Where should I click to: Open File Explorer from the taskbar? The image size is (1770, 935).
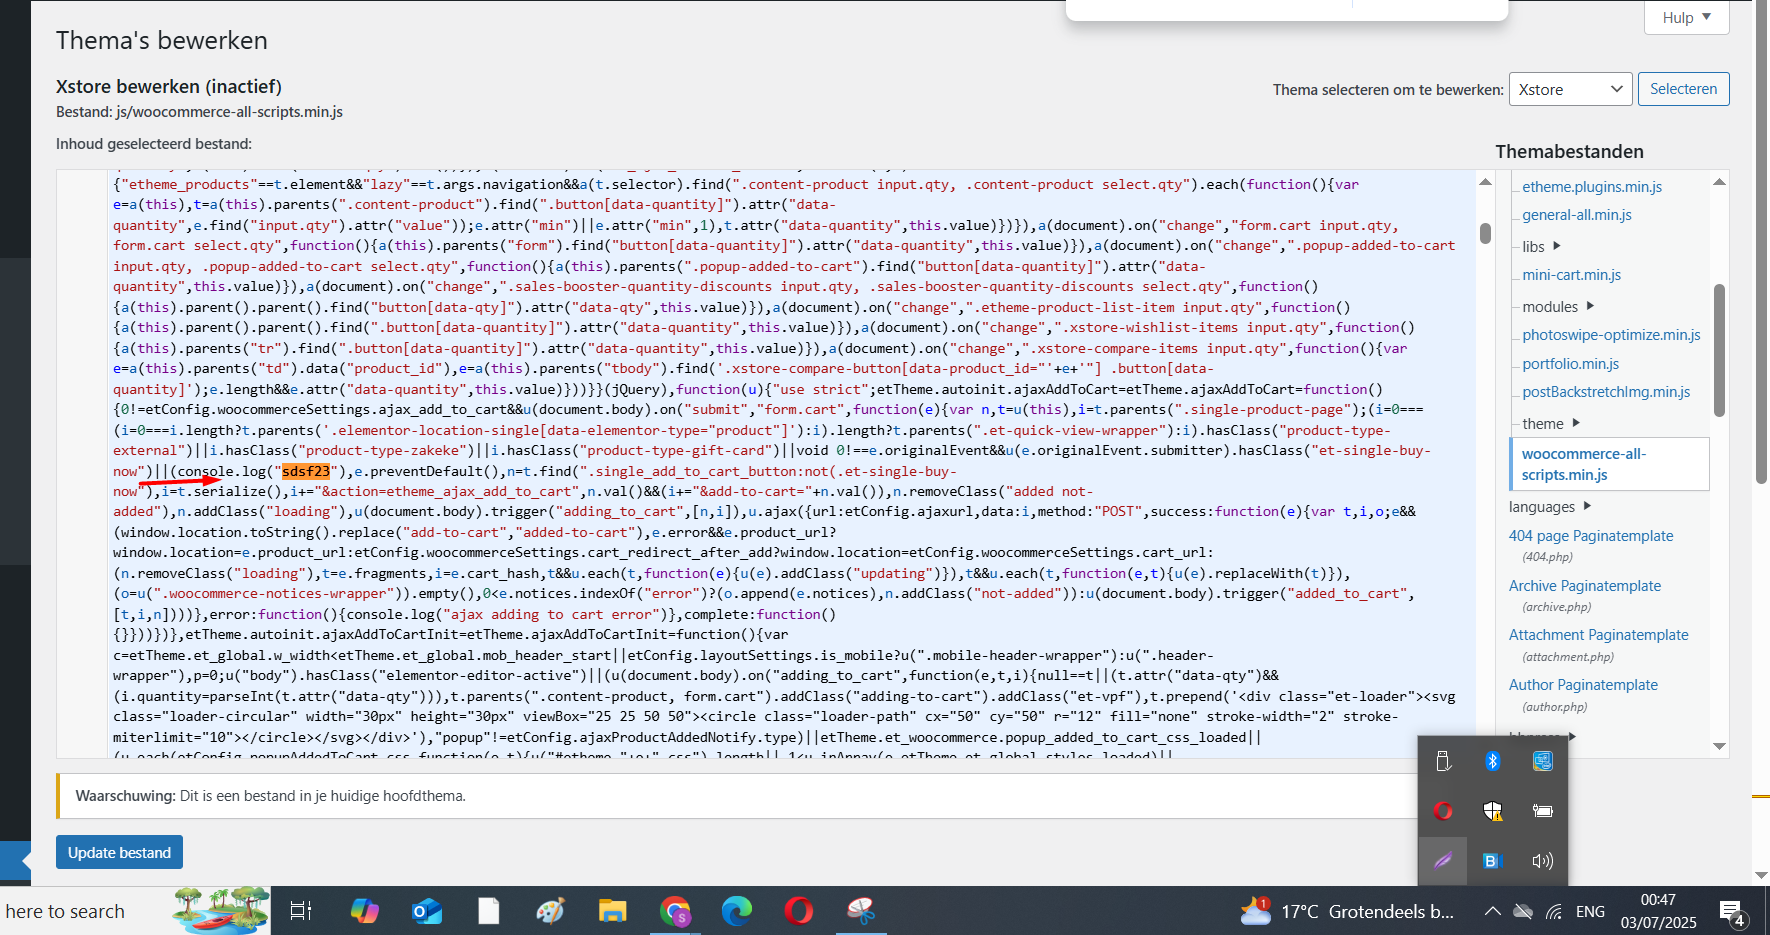[612, 911]
